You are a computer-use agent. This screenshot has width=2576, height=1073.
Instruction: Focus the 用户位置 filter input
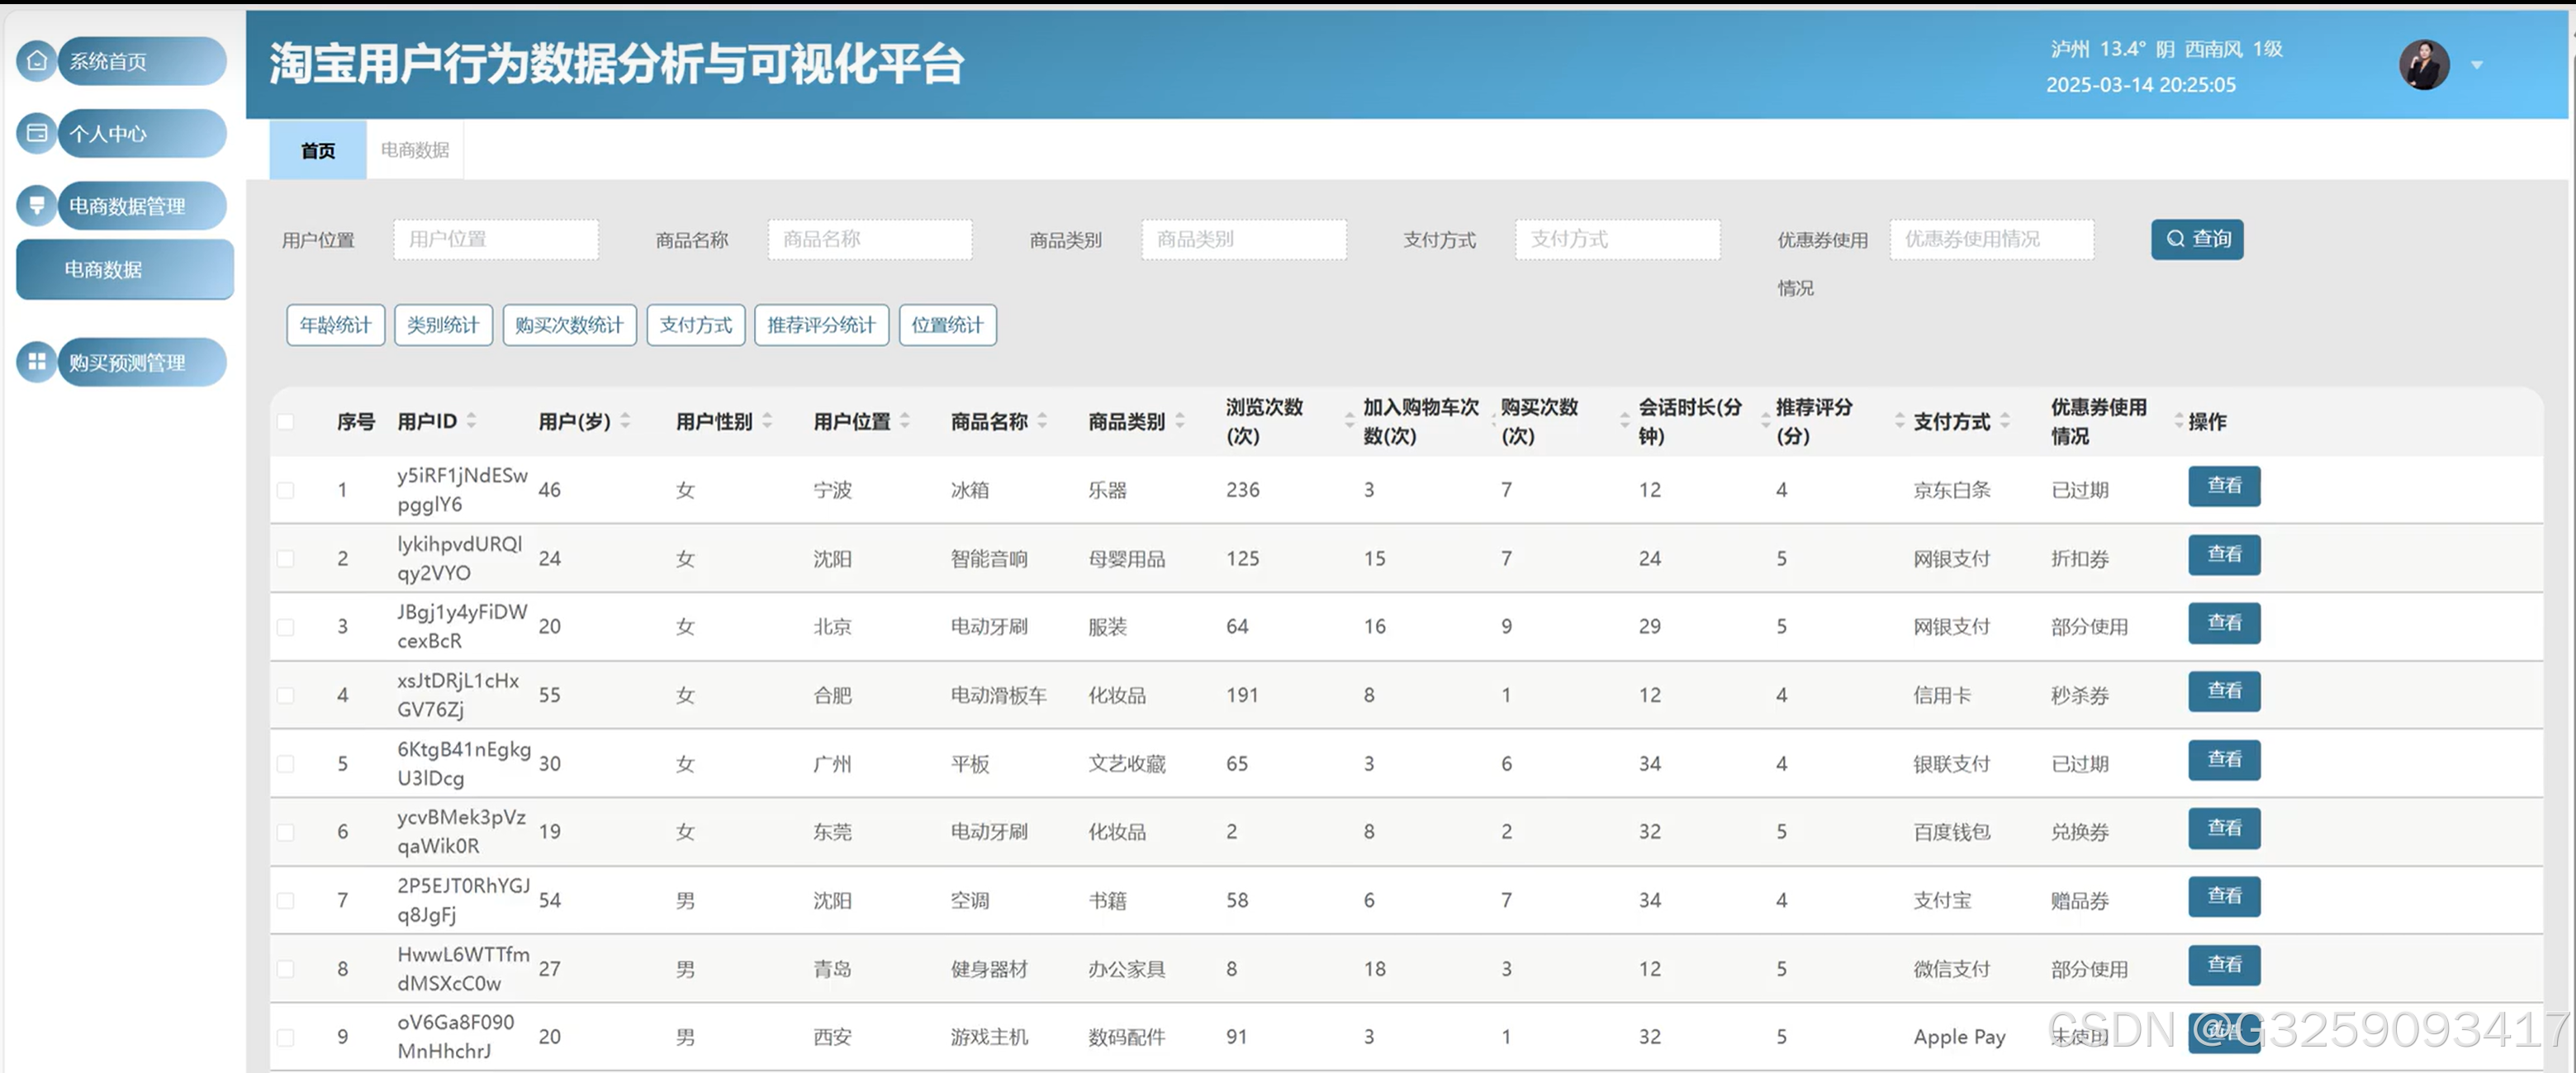pos(496,239)
